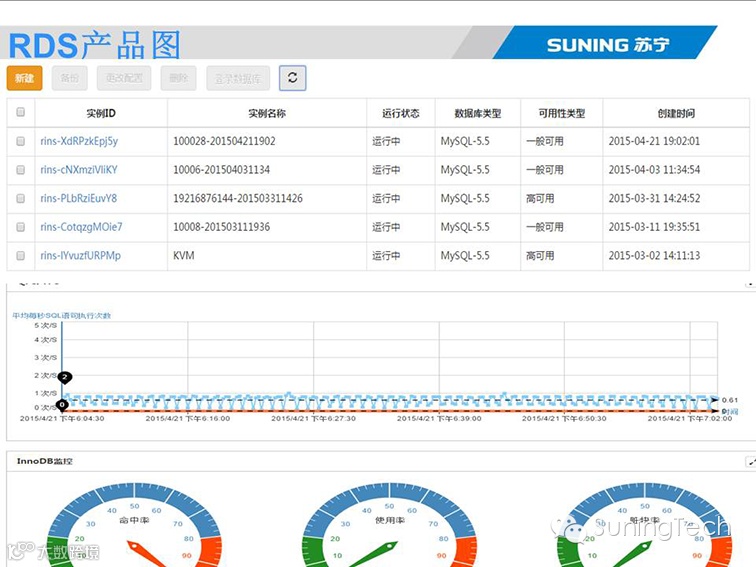Select instance name 10008-201503111936
The height and width of the screenshot is (567, 756).
pos(221,227)
